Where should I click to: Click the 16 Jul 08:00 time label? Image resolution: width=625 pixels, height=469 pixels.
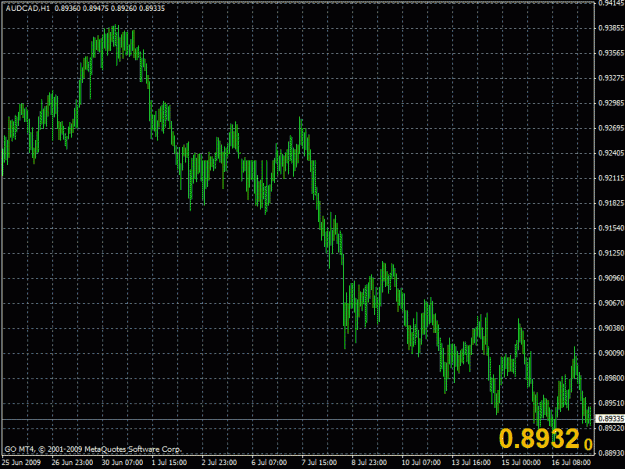coord(571,463)
